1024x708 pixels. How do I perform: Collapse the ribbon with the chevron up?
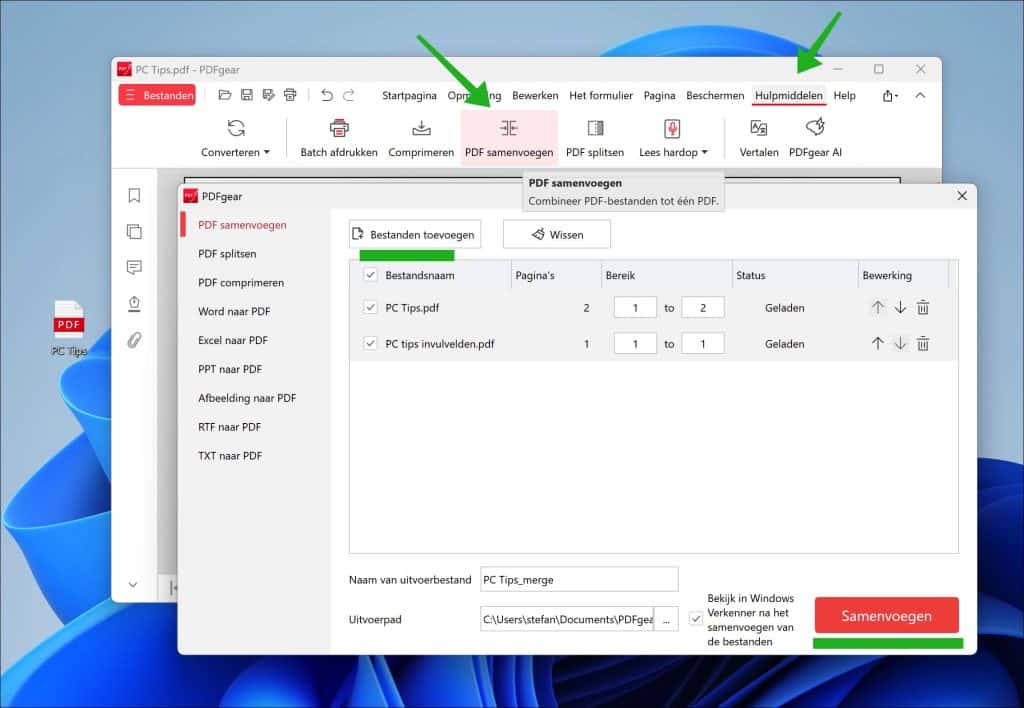pyautogui.click(x=920, y=95)
